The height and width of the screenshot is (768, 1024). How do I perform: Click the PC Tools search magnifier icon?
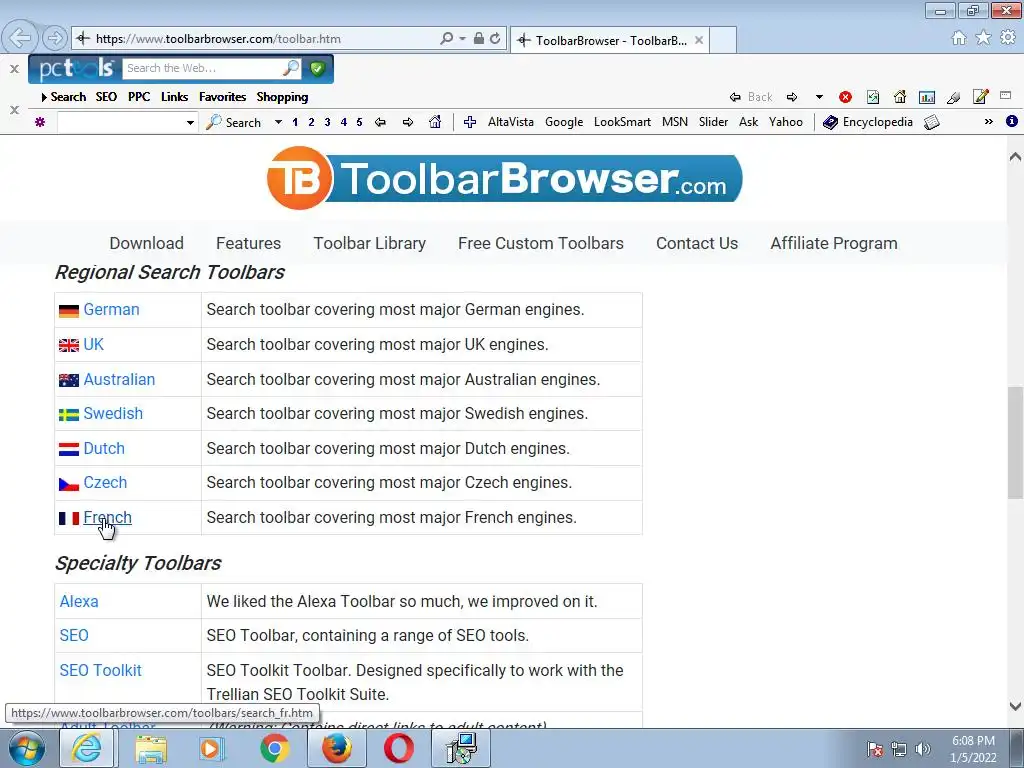coord(291,68)
